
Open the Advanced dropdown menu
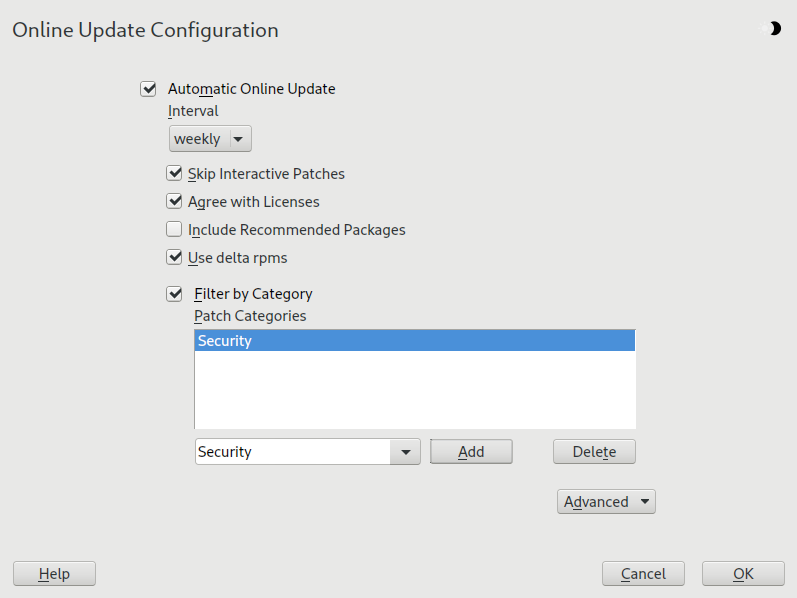(x=605, y=502)
